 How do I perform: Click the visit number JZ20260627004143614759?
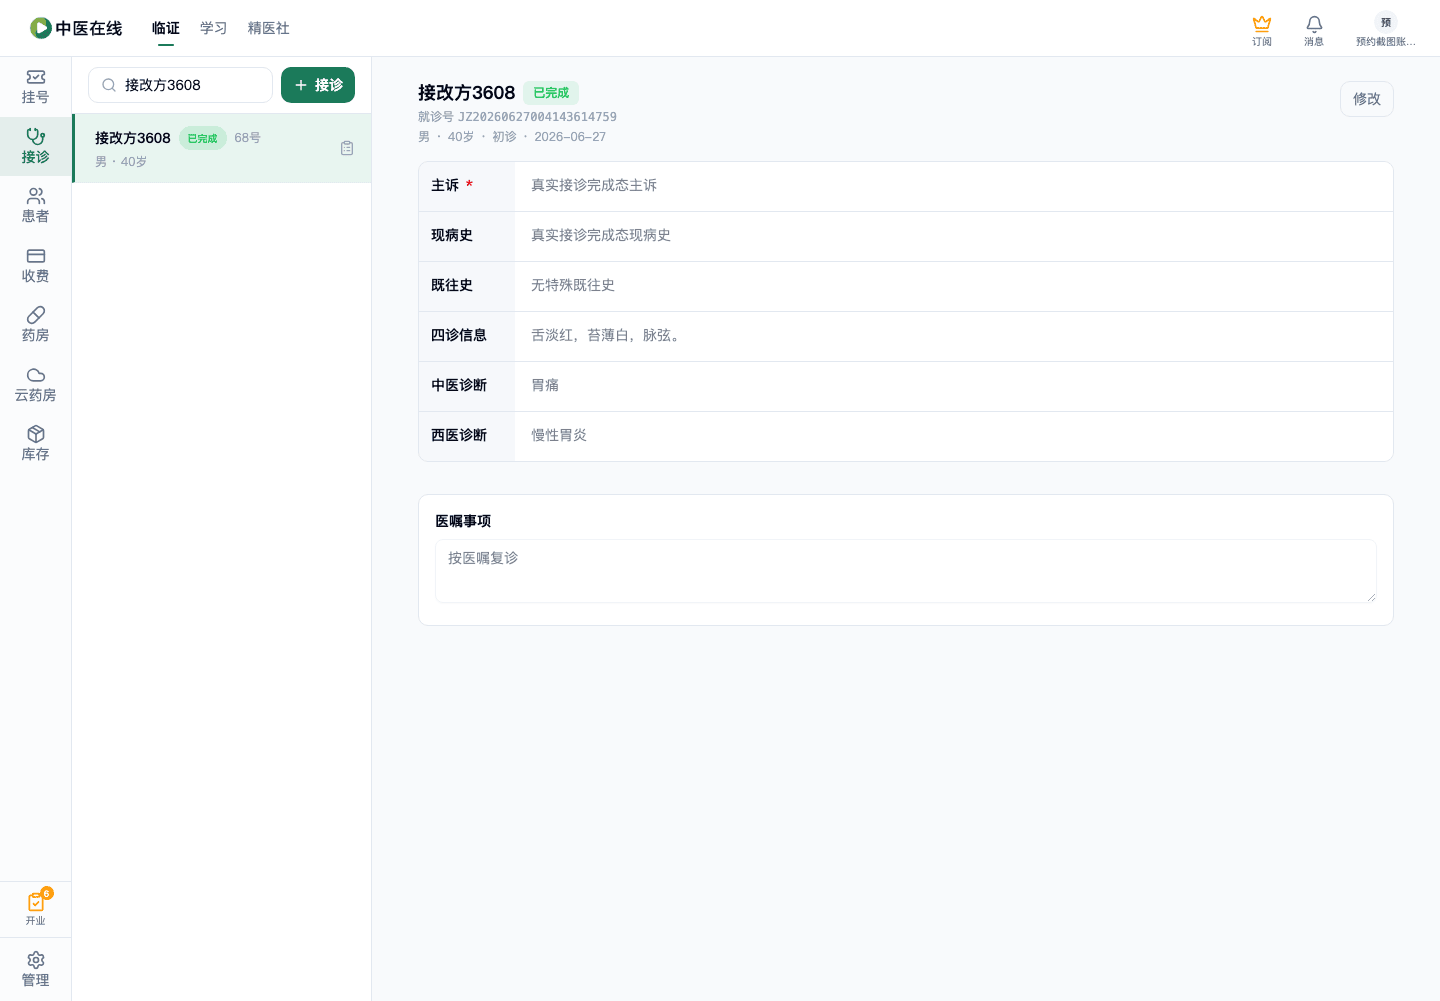click(x=537, y=117)
